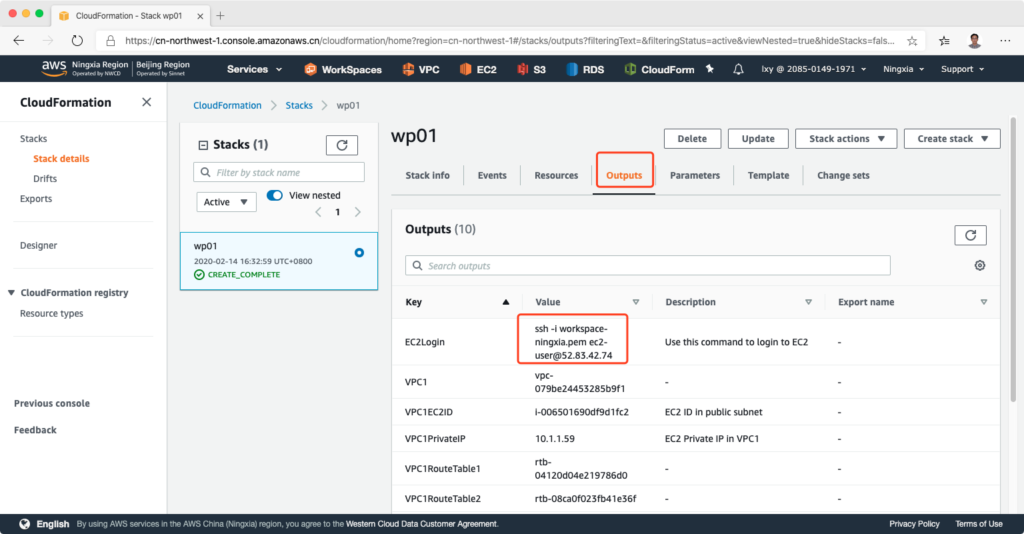This screenshot has height=534, width=1024.
Task: Open the Drifts link in sidebar
Action: click(45, 178)
